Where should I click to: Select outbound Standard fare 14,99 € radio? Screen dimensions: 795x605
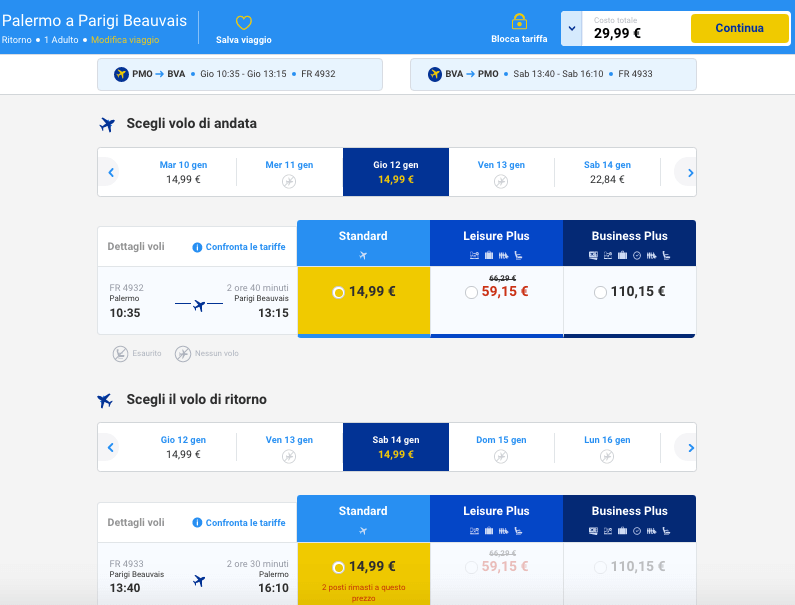pyautogui.click(x=339, y=293)
